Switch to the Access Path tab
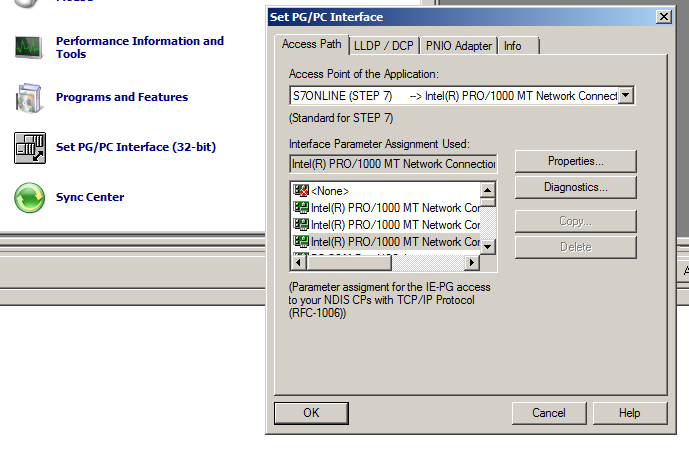 pos(312,44)
